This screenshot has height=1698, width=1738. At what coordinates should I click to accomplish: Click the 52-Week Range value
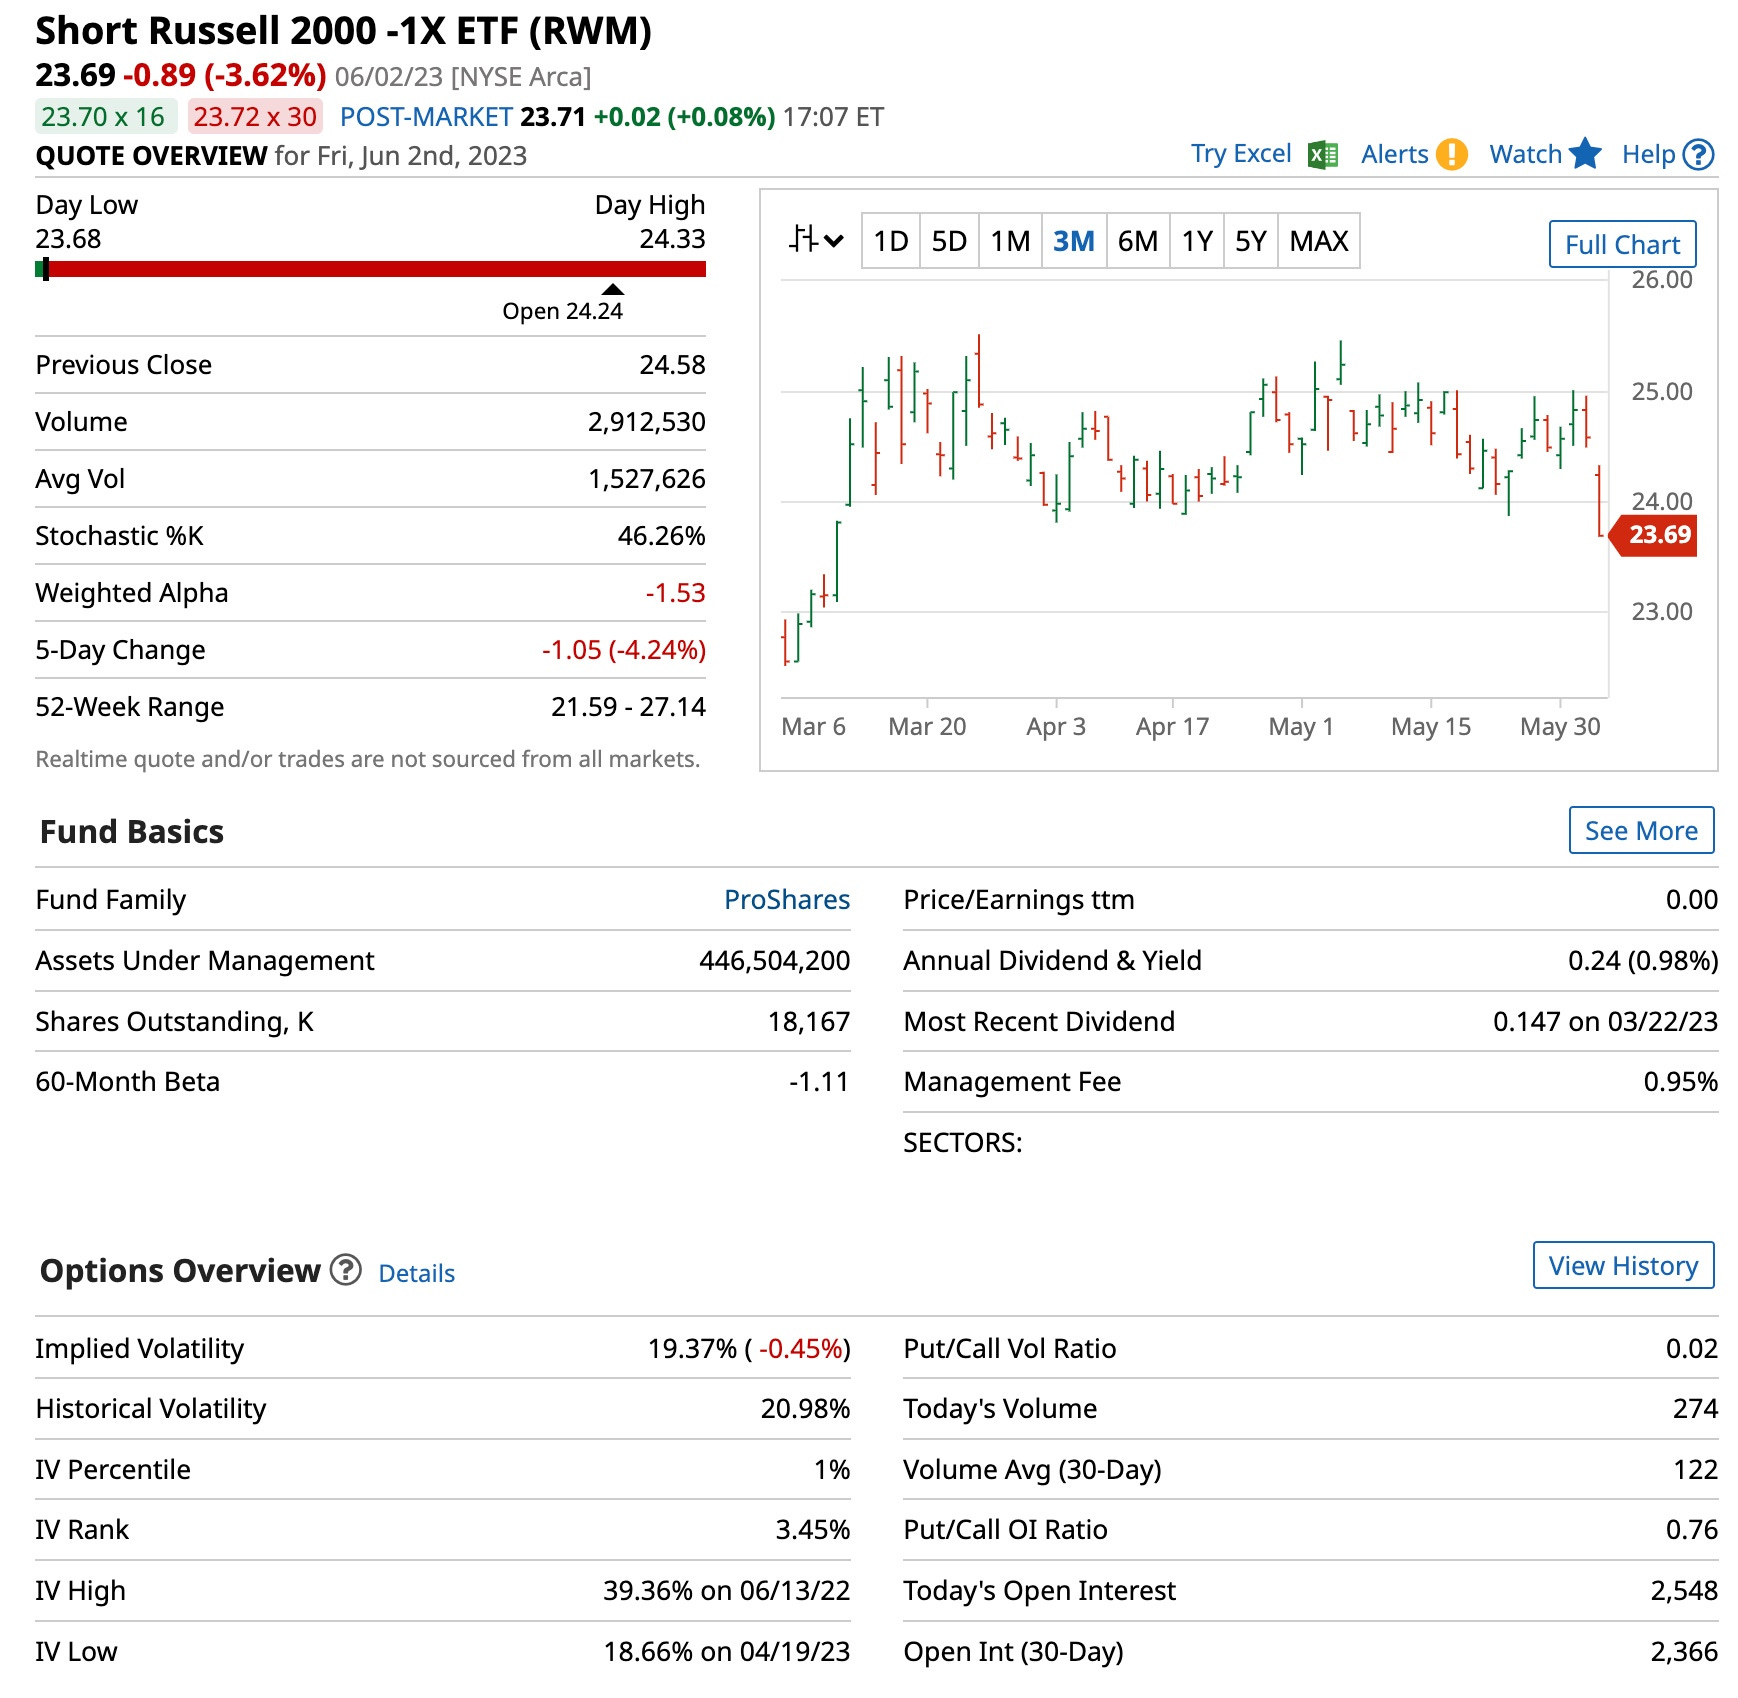click(x=628, y=706)
